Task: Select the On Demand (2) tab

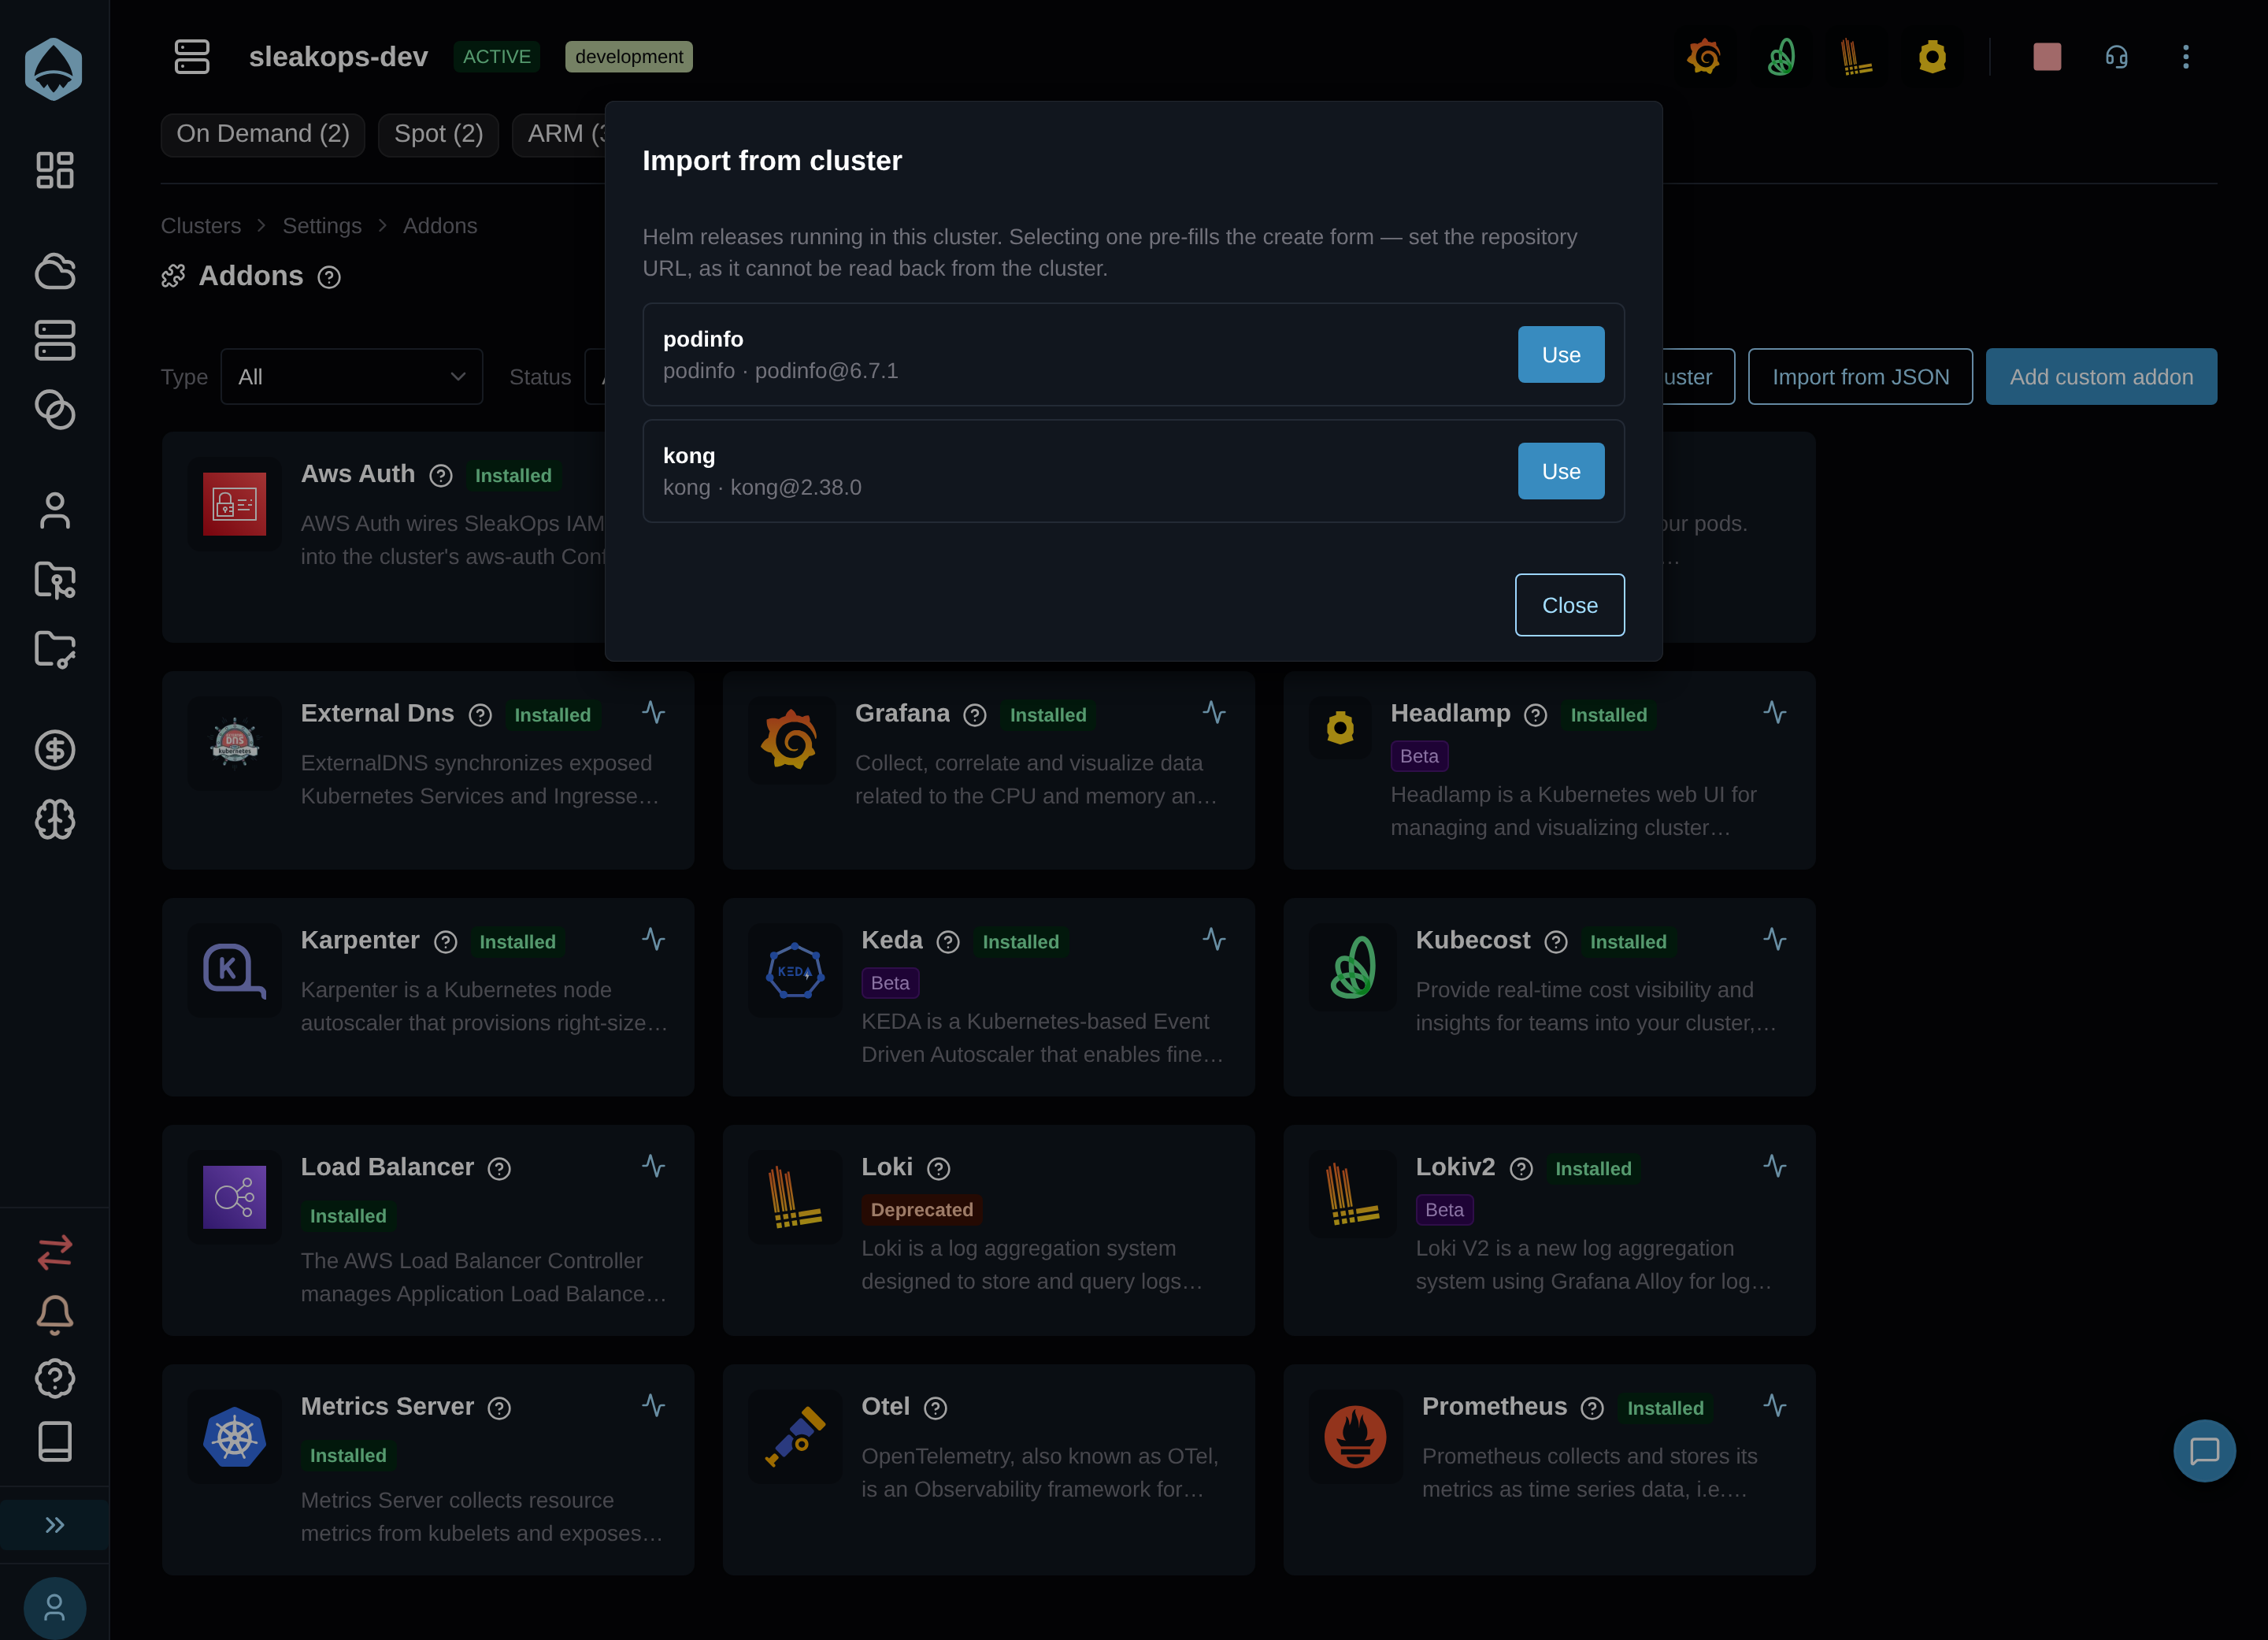Action: 263,134
